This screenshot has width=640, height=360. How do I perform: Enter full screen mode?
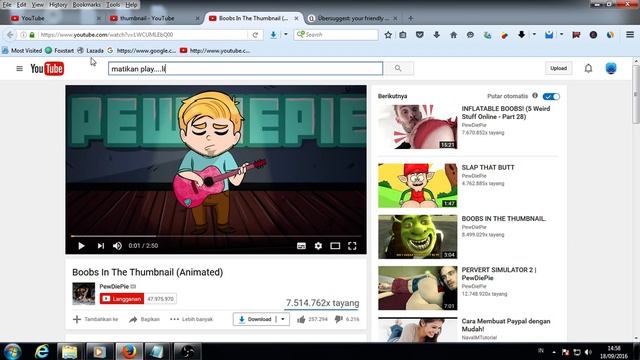tap(352, 246)
